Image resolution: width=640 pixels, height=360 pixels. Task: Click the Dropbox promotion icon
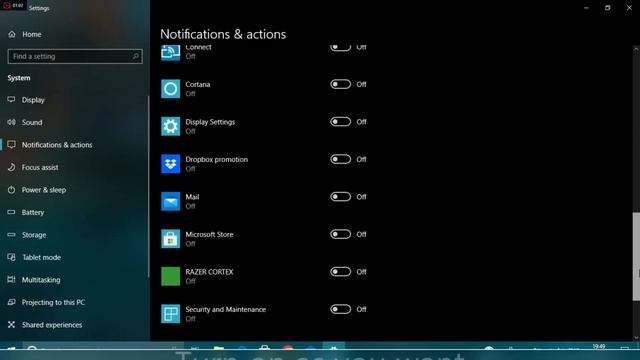170,164
